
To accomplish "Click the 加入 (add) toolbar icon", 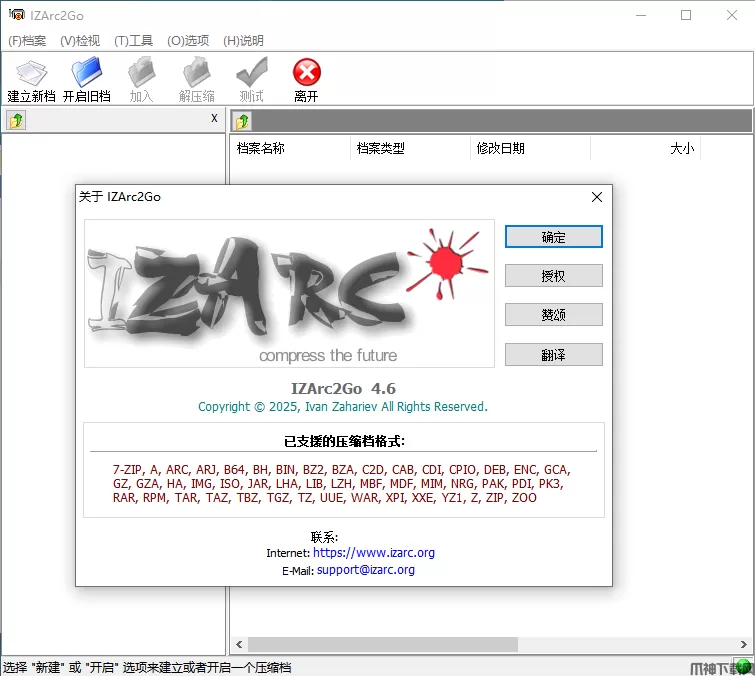I will pyautogui.click(x=142, y=79).
